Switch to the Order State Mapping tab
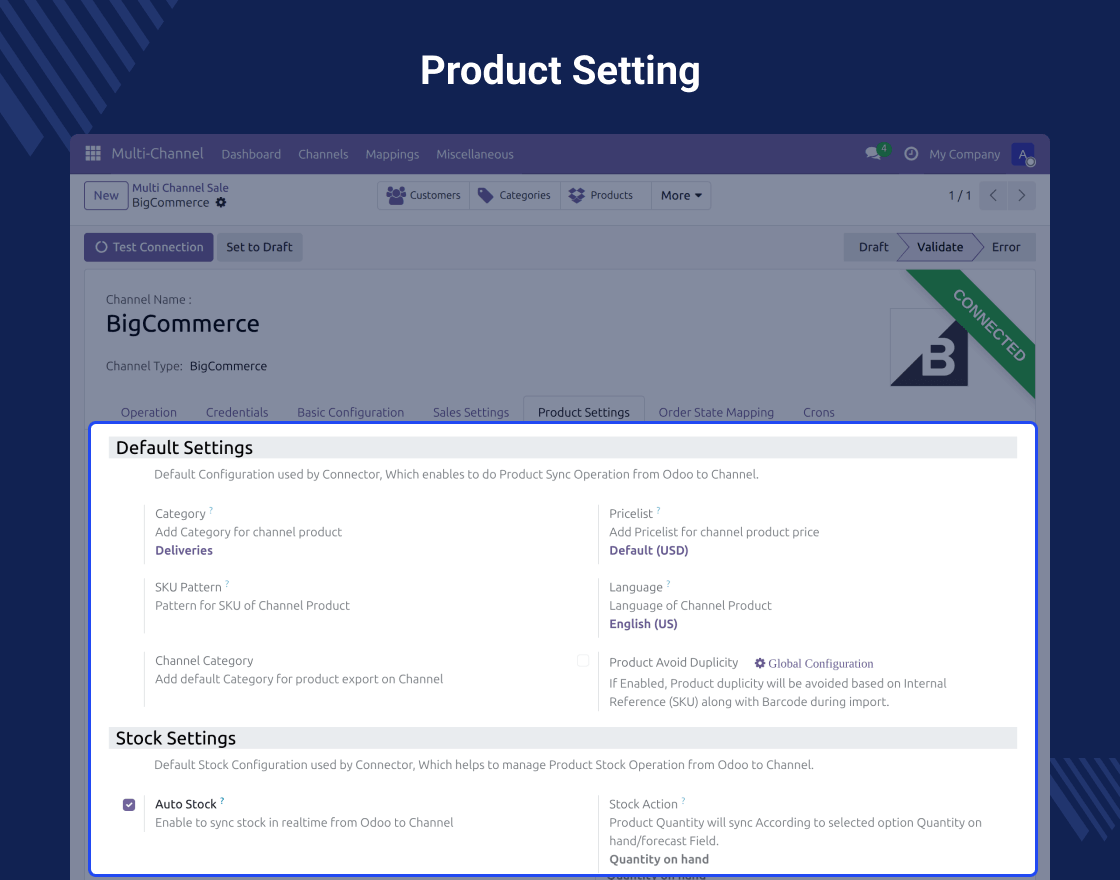This screenshot has height=880, width=1120. click(716, 412)
